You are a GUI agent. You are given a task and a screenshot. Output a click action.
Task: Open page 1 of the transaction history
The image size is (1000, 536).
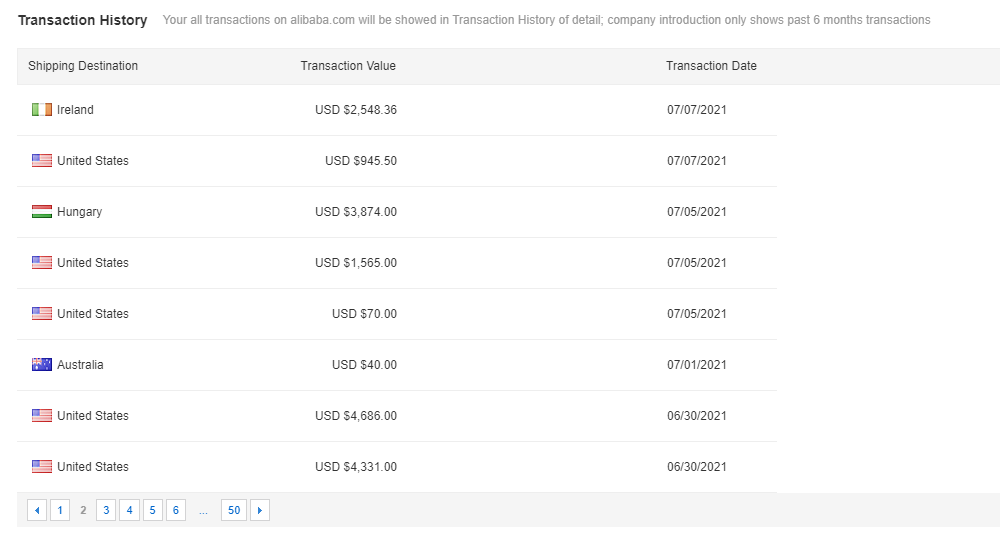click(60, 511)
